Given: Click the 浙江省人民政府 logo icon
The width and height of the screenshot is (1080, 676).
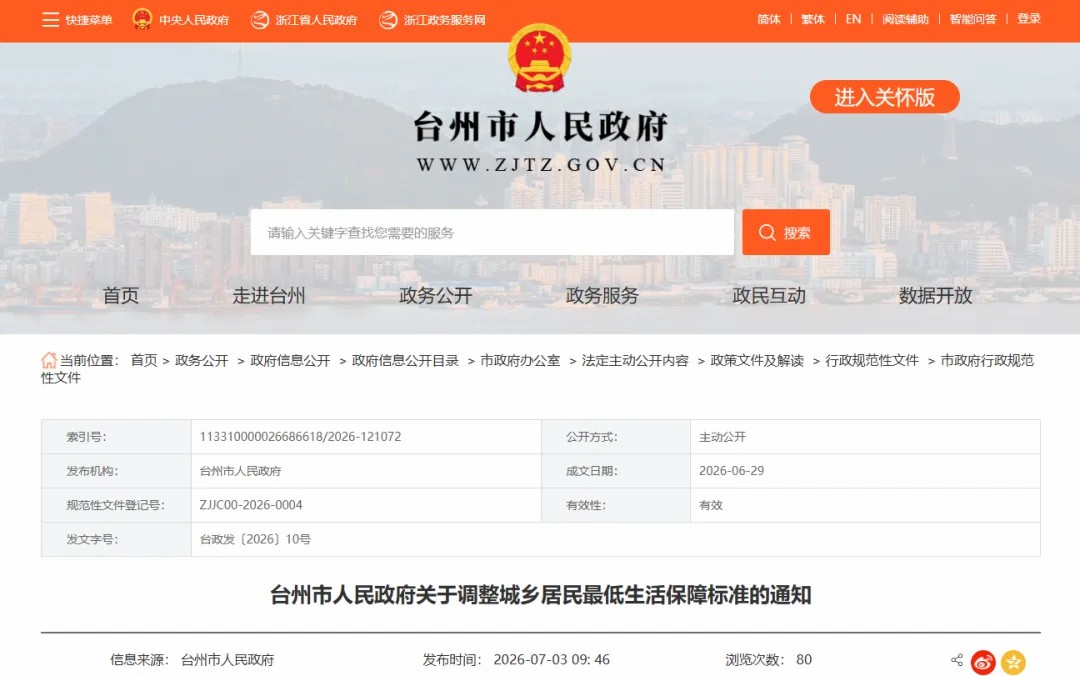Looking at the screenshot, I should click(x=260, y=20).
